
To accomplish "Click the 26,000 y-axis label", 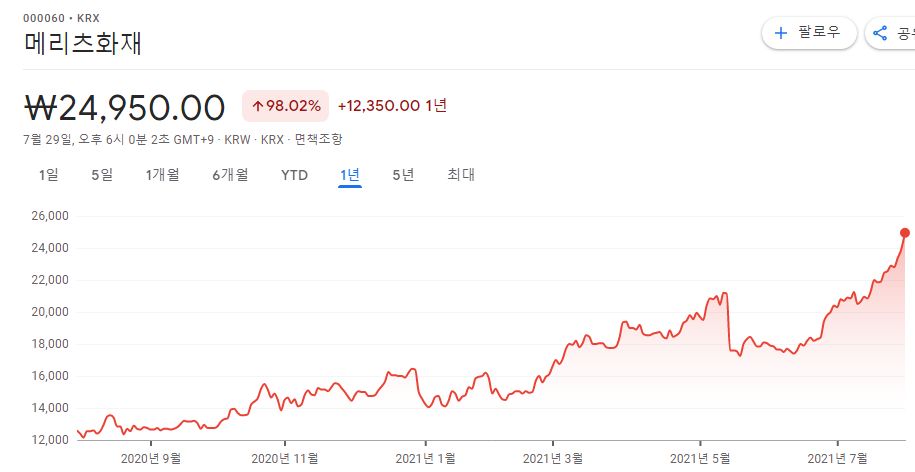I will [49, 216].
